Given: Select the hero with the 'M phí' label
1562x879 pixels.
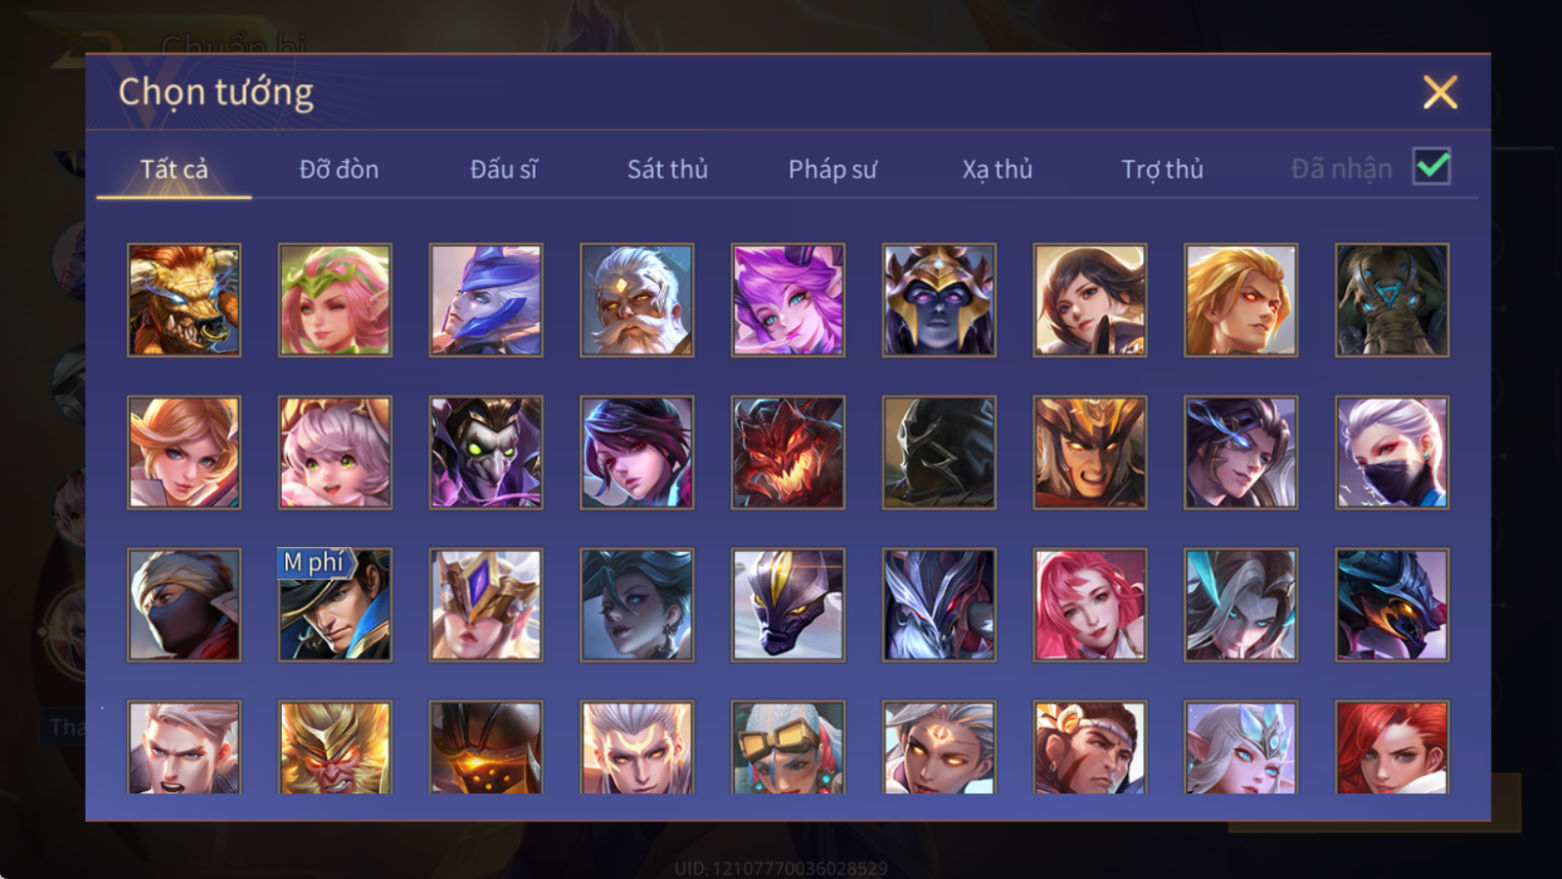Looking at the screenshot, I should 335,604.
